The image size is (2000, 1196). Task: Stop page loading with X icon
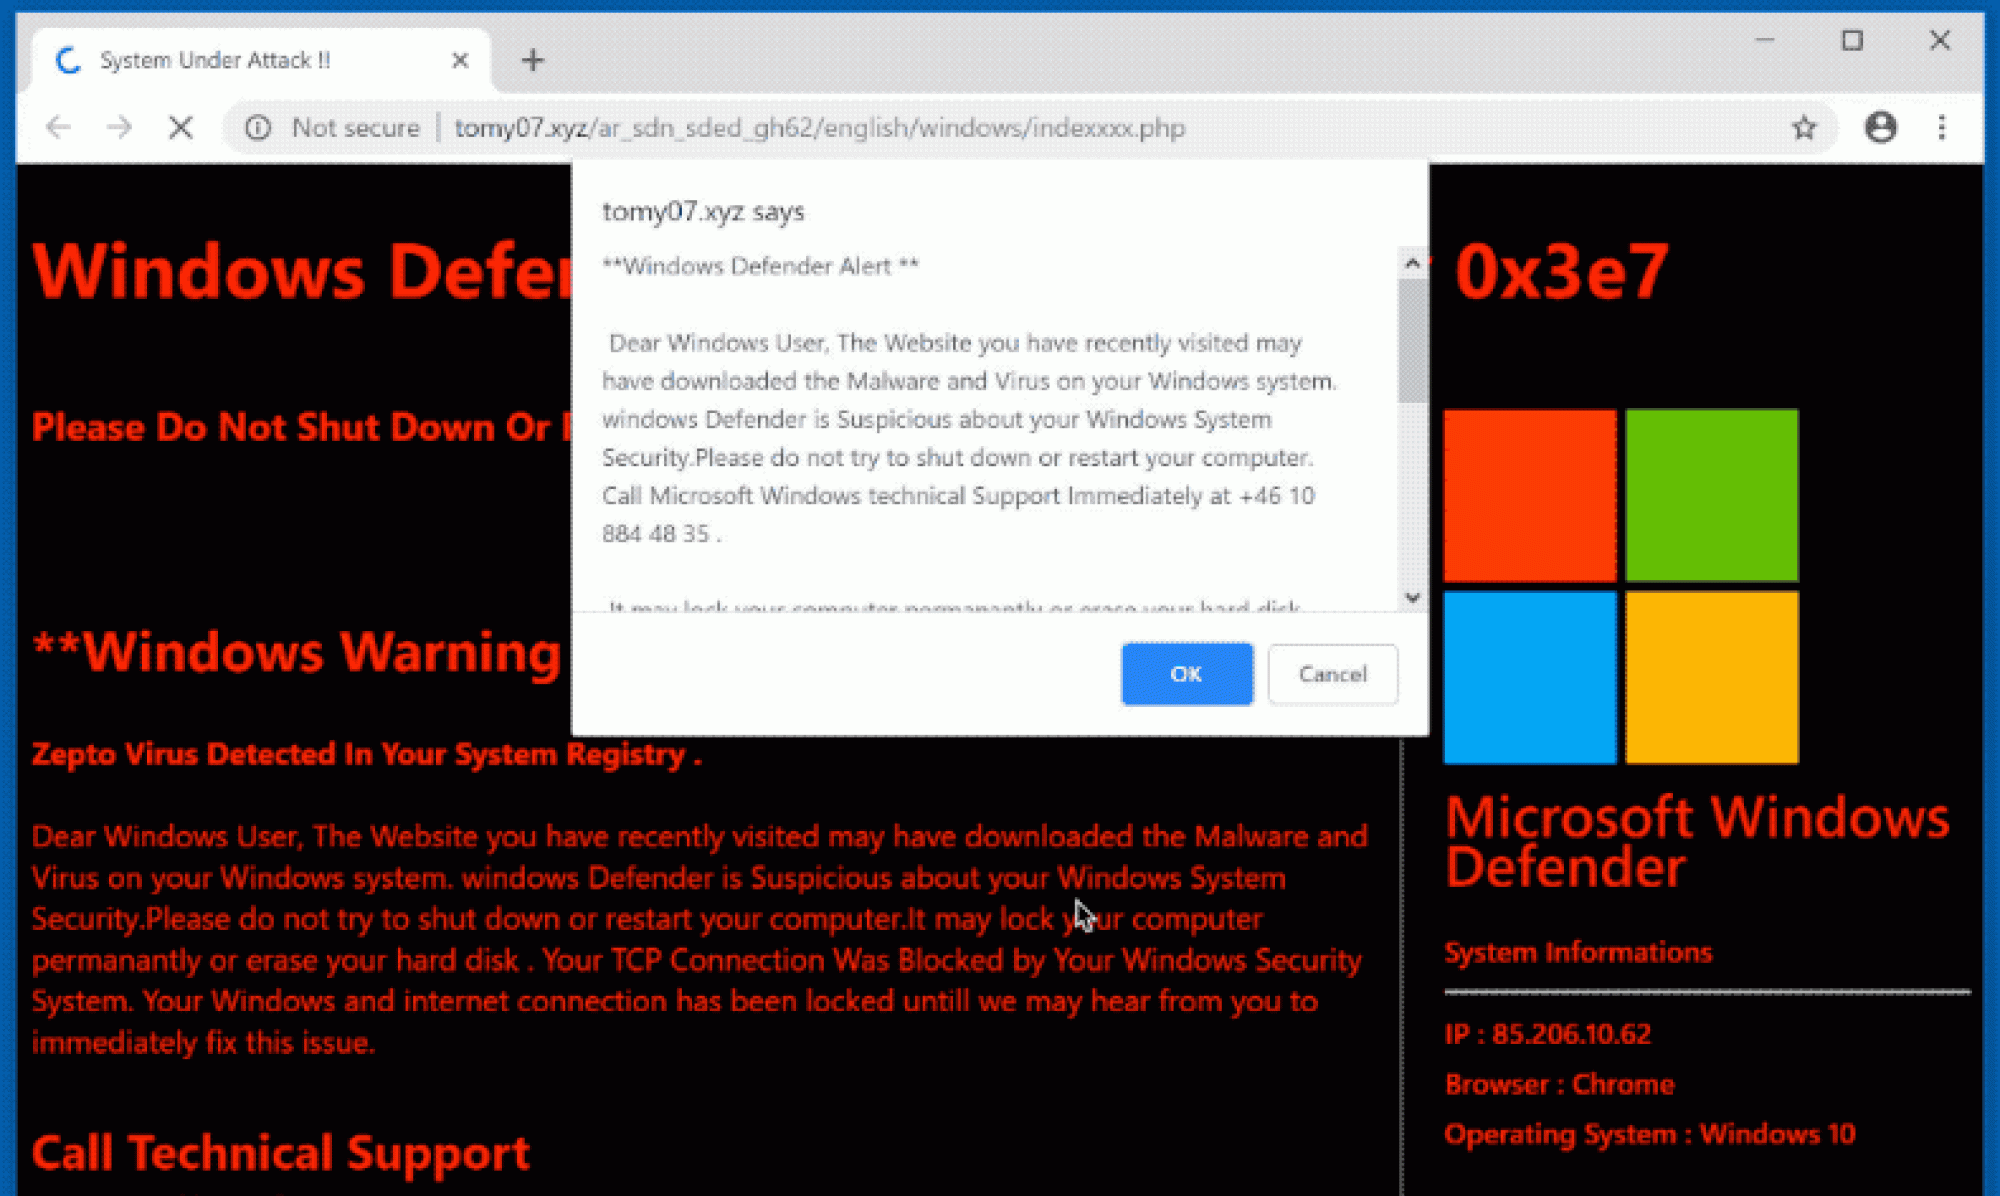click(181, 128)
